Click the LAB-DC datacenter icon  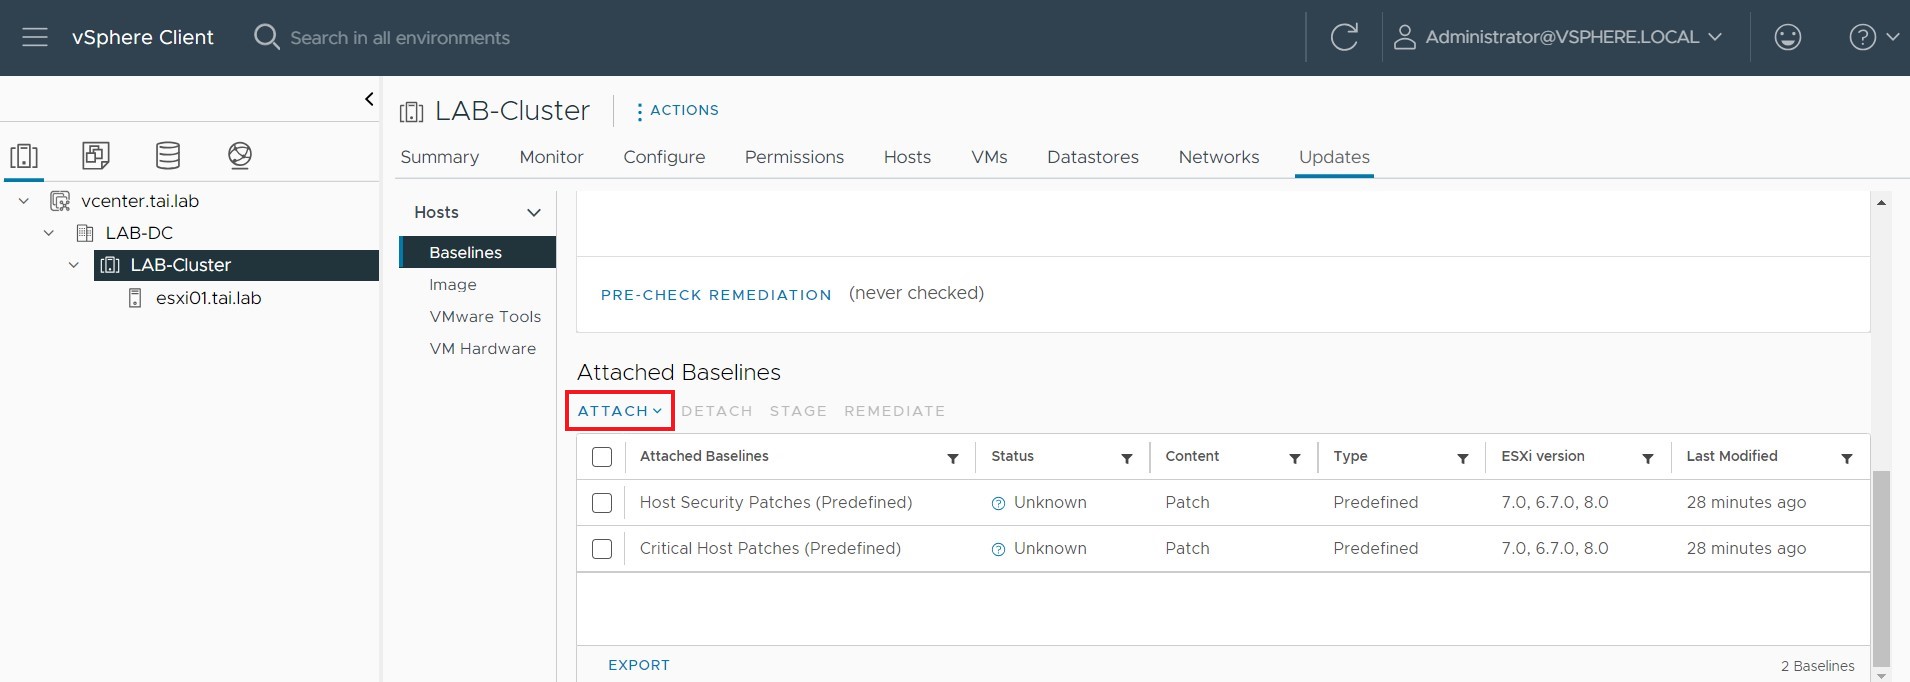pyautogui.click(x=85, y=233)
